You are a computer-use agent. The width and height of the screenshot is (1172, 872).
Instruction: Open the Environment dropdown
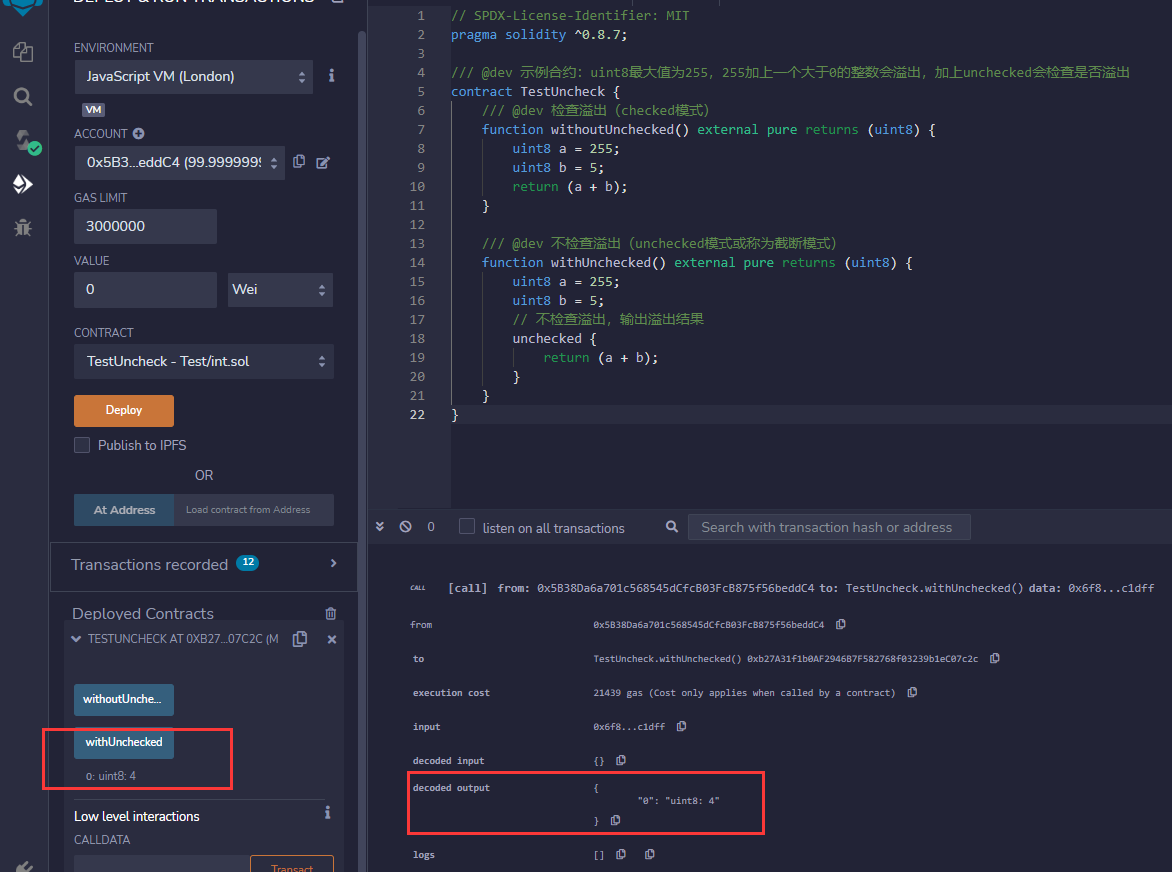click(x=194, y=77)
